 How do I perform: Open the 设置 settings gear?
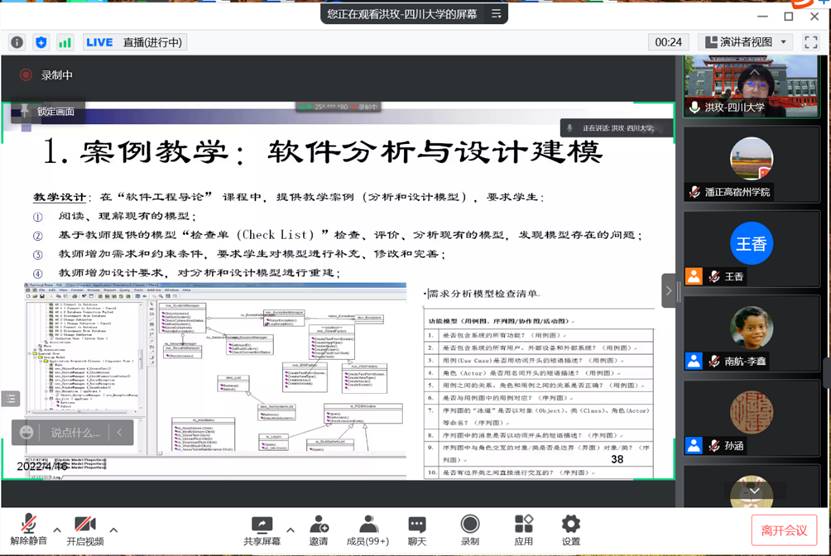pyautogui.click(x=571, y=529)
